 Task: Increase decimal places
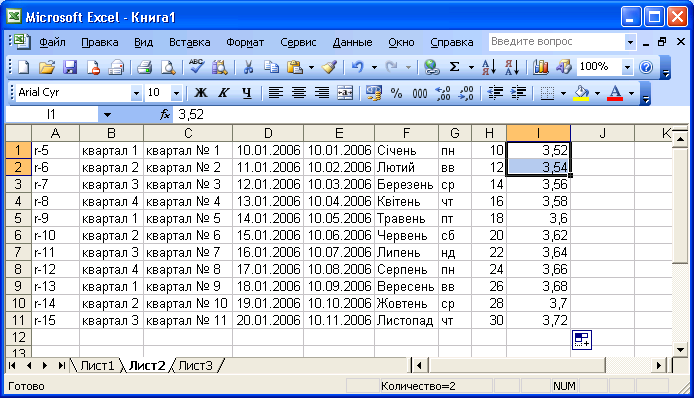[x=443, y=93]
